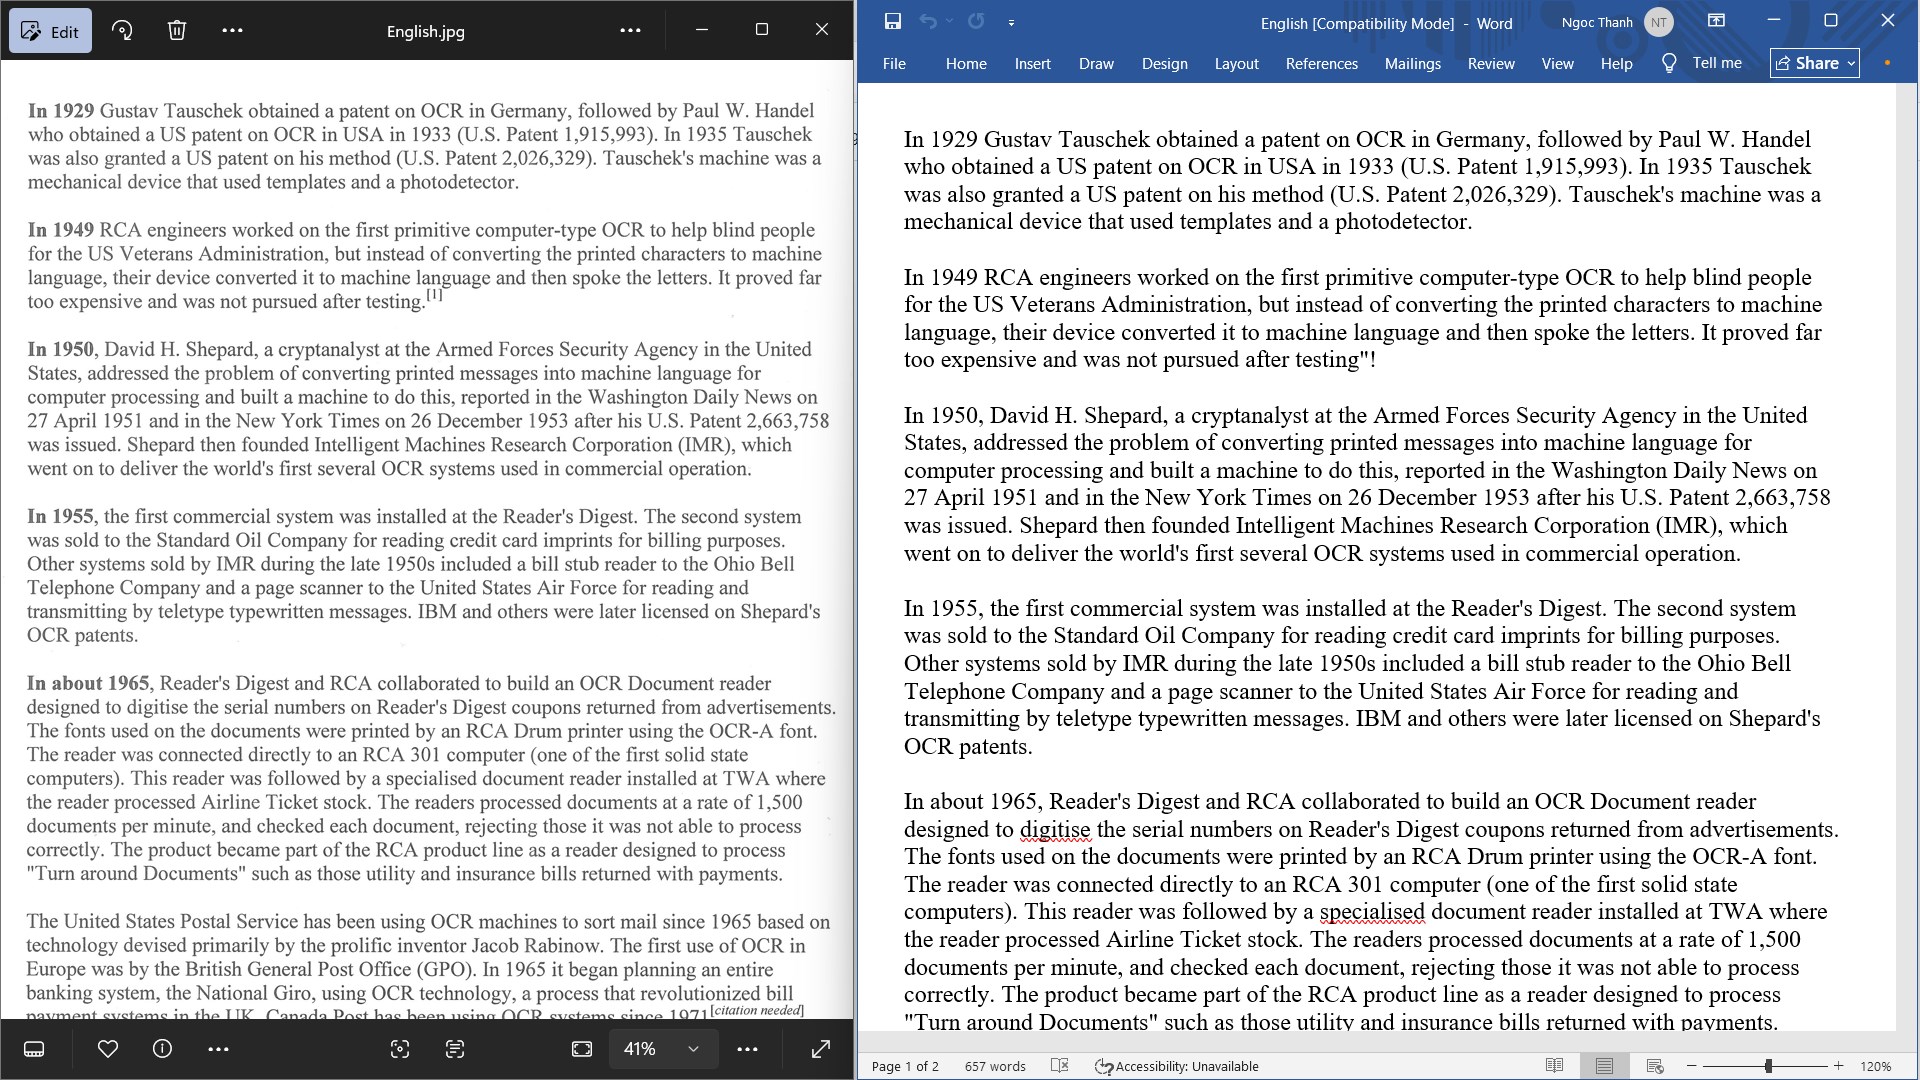Click the Tell me search box
This screenshot has height=1080, width=1920.
click(x=1701, y=63)
